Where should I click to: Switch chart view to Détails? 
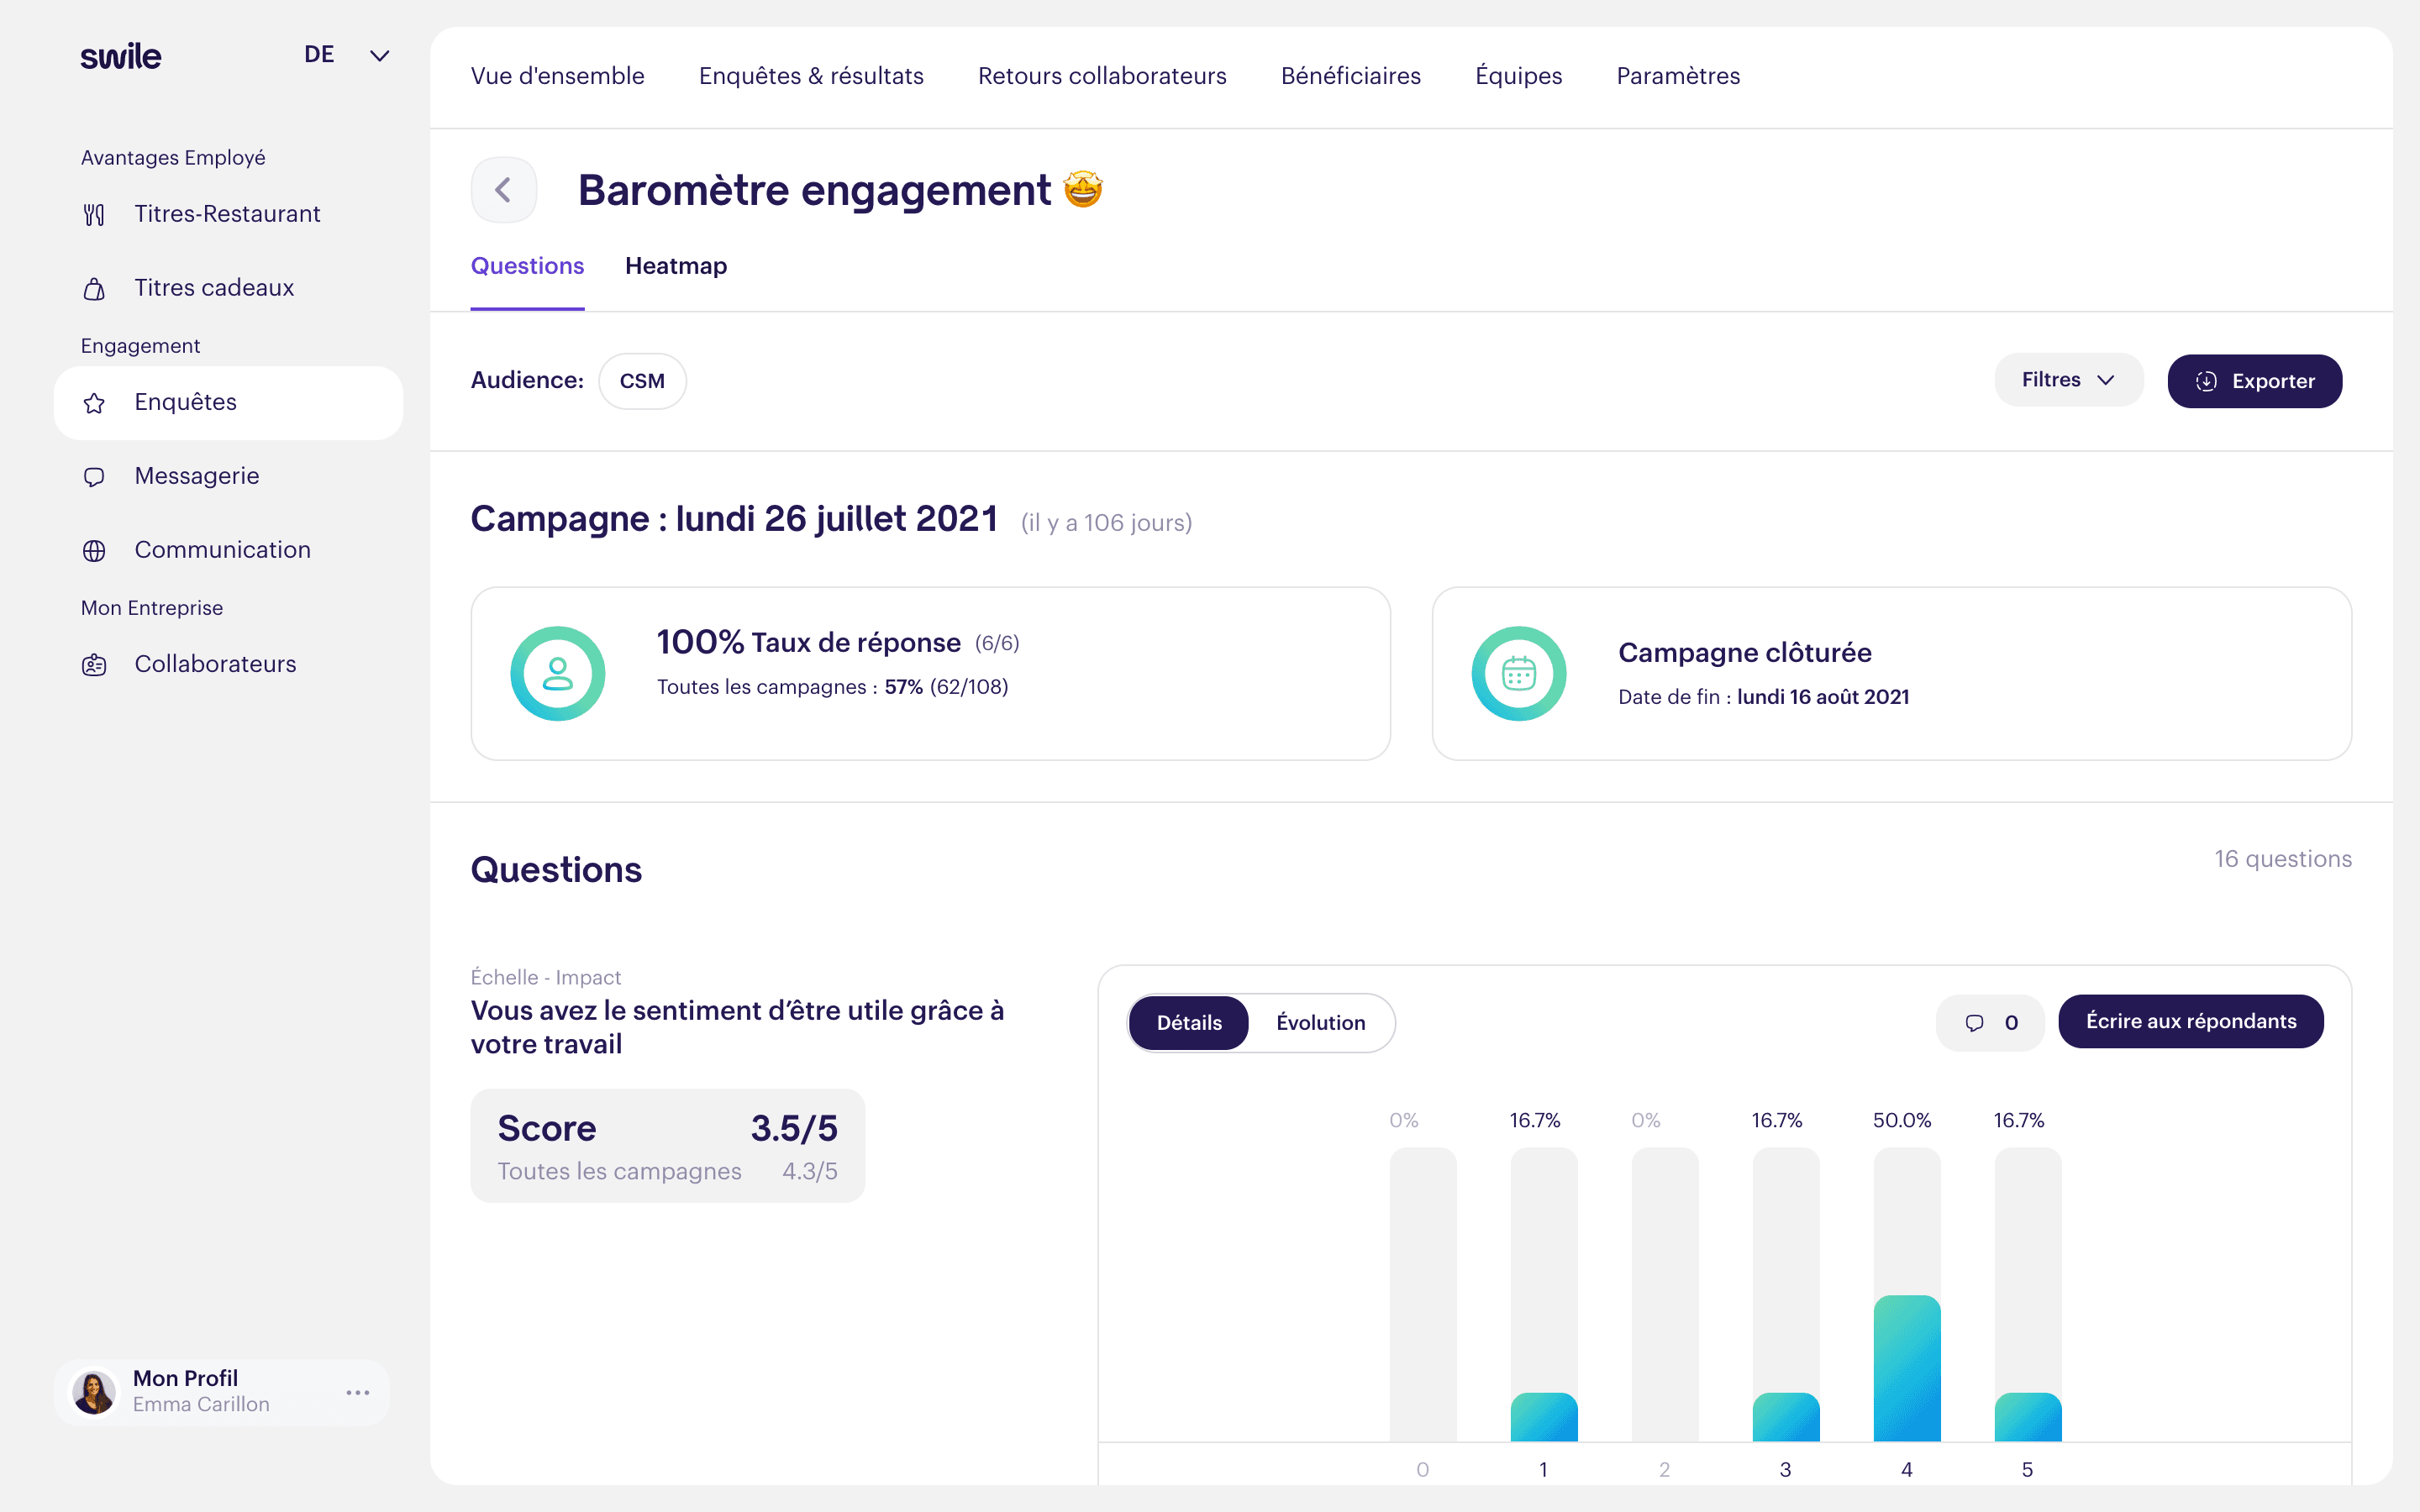[x=1188, y=1022]
